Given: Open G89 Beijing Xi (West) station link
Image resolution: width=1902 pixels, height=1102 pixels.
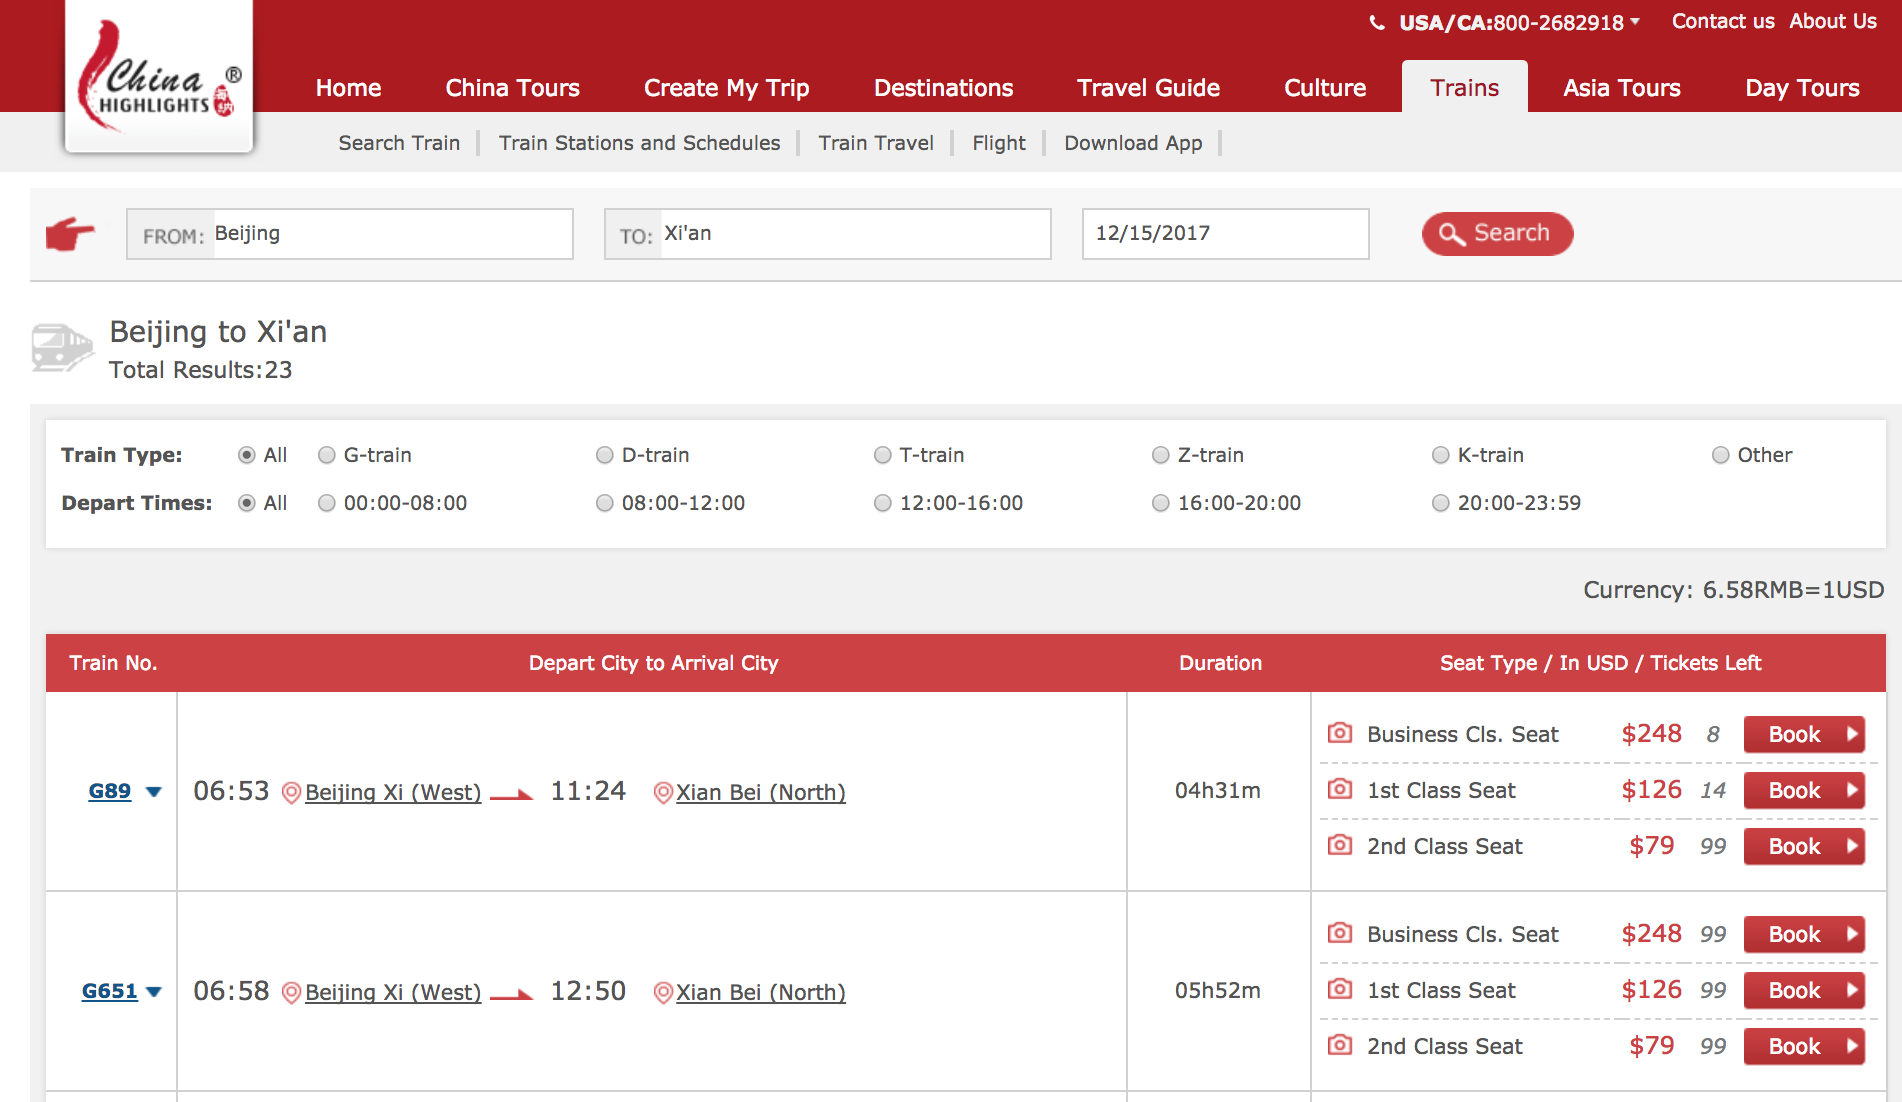Looking at the screenshot, I should (393, 792).
